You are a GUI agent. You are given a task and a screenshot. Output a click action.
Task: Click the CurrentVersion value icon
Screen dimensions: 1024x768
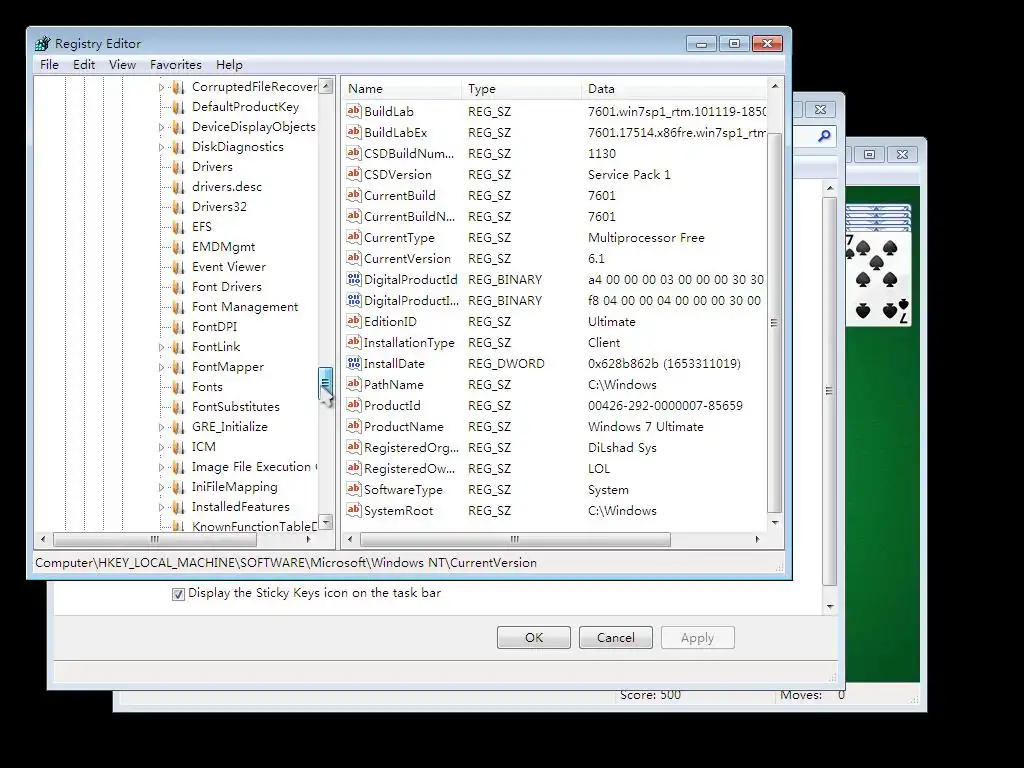point(353,258)
